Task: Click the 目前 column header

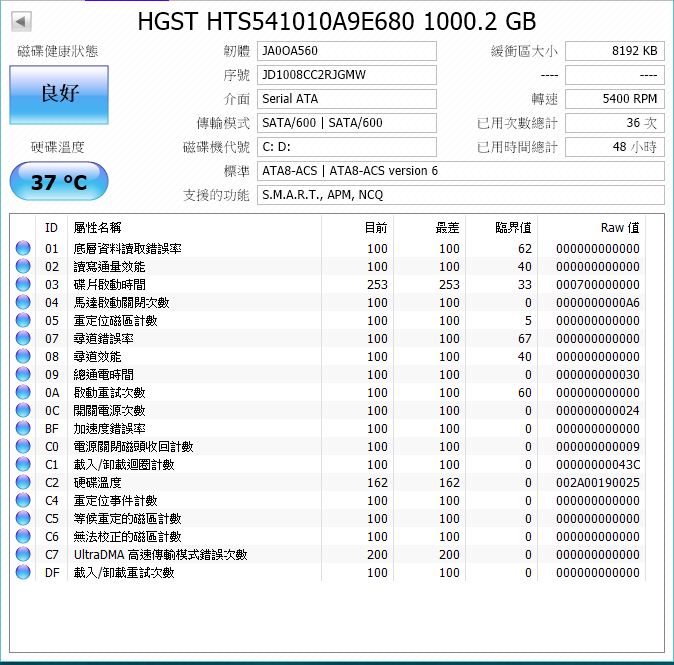Action: 376,227
